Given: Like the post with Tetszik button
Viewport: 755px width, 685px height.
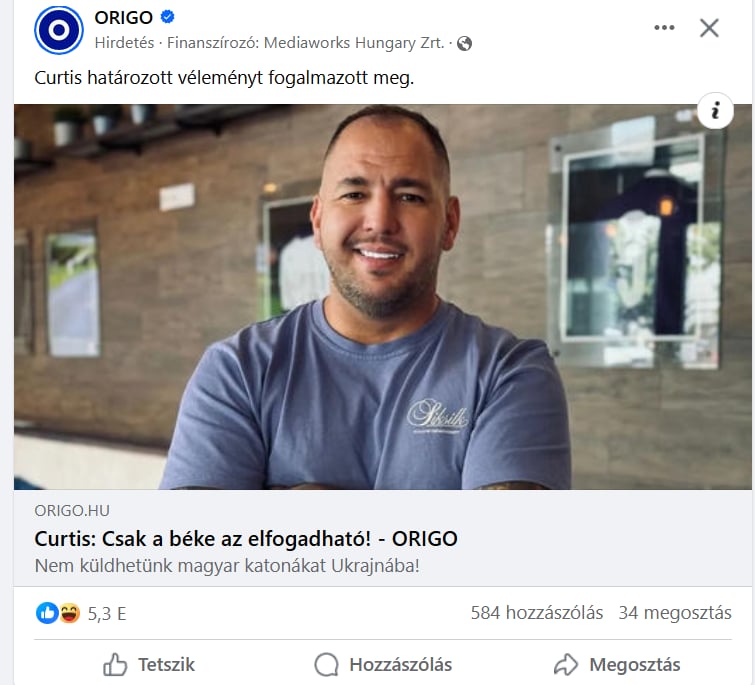Looking at the screenshot, I should pos(149,665).
